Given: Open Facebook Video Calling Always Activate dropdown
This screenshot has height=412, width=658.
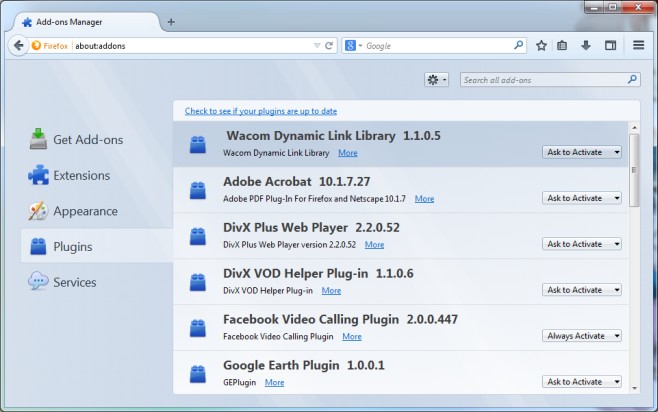Looking at the screenshot, I should coord(582,336).
